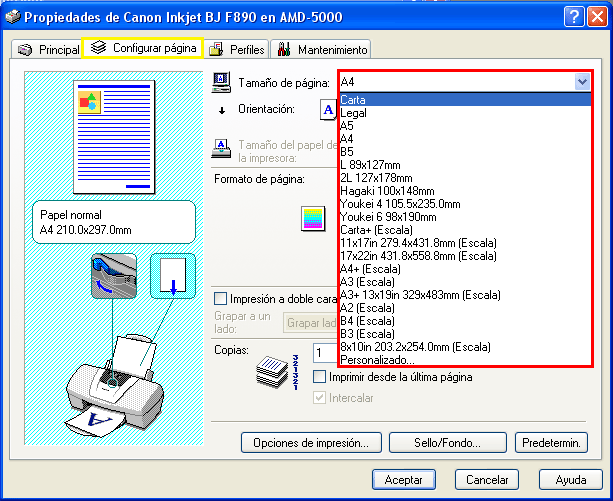613x501 pixels.
Task: Click the printer paper size icon
Action: pos(221,149)
